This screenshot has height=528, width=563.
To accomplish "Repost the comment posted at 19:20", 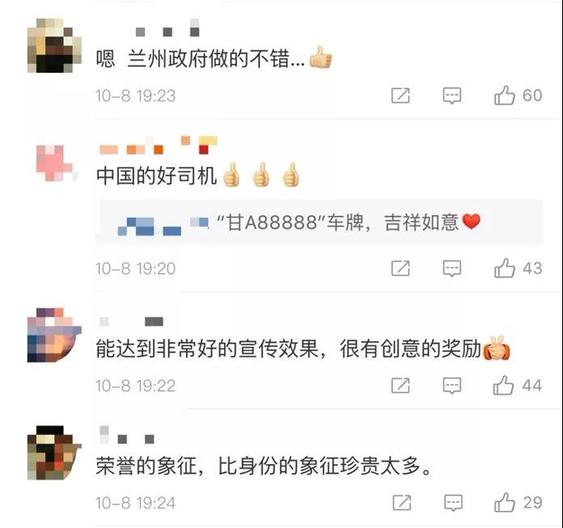I will click(400, 268).
